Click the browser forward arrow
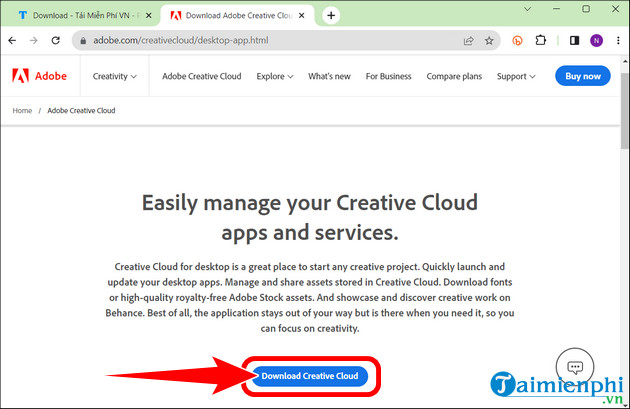 point(34,40)
